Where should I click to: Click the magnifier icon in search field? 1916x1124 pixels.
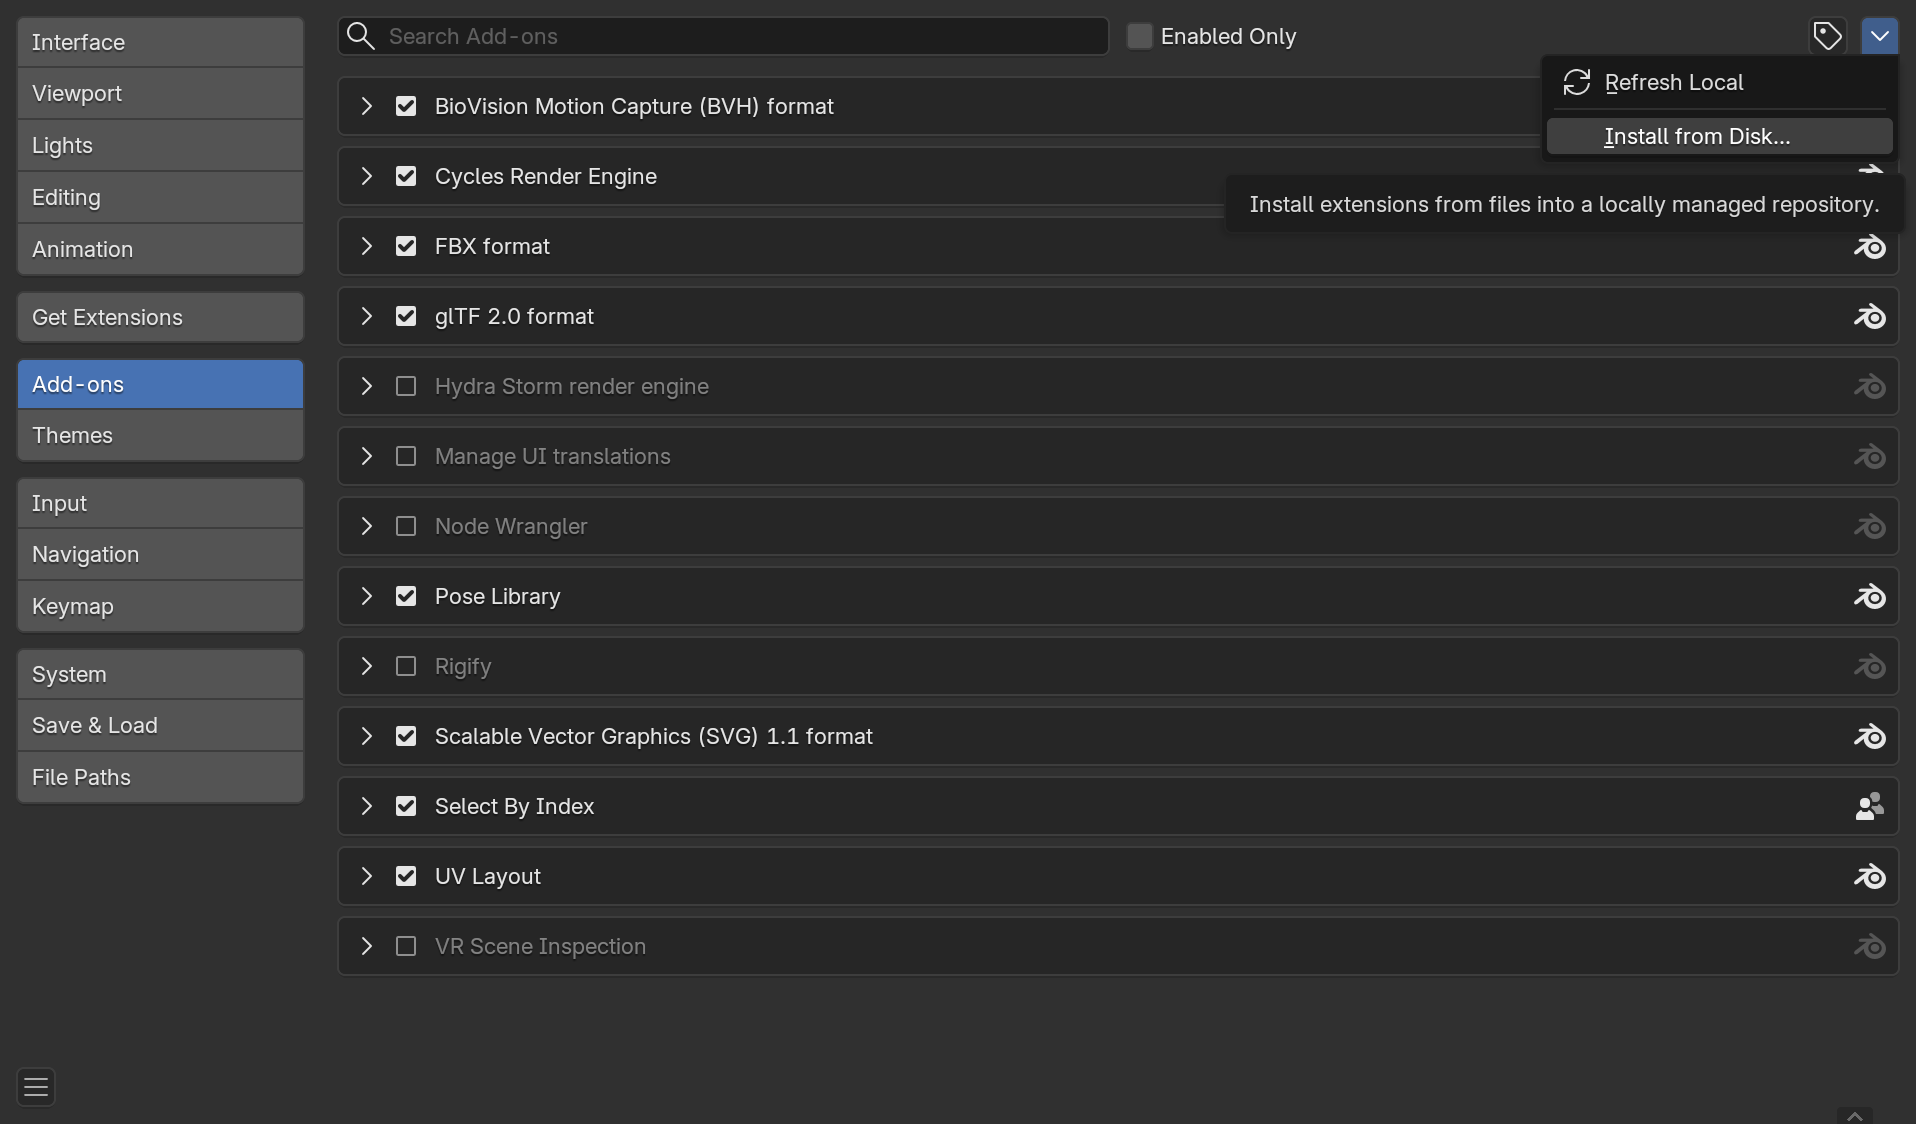(x=361, y=36)
